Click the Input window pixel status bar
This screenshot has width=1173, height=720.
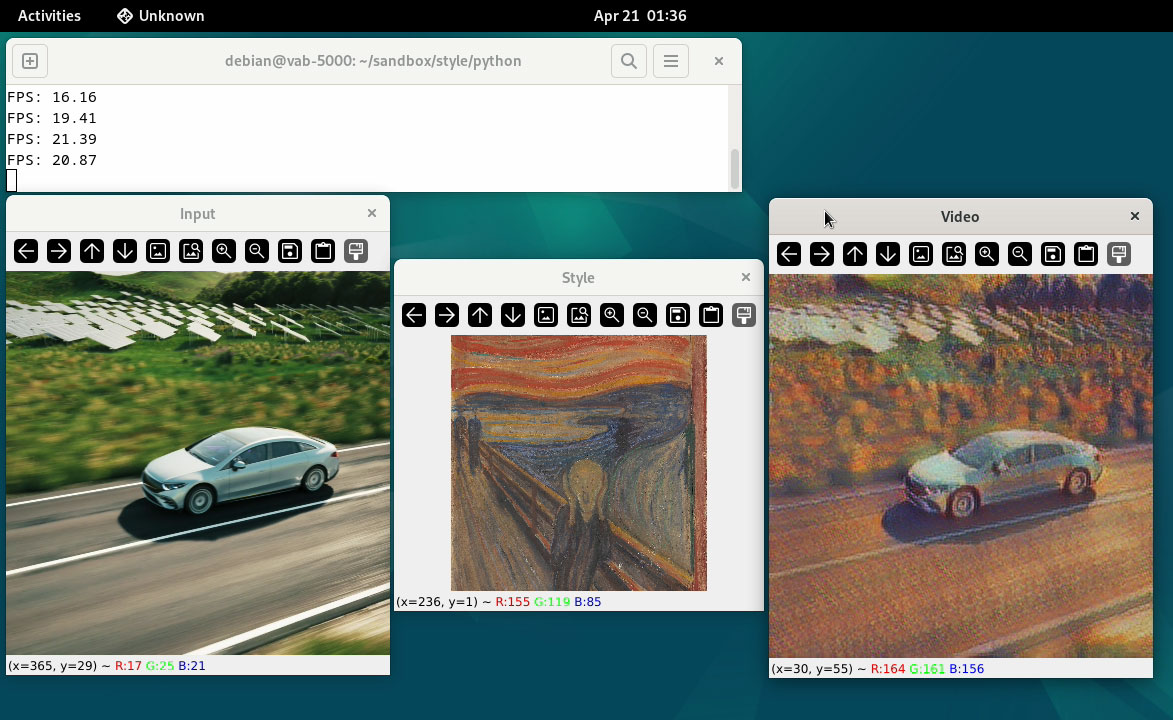(x=197, y=665)
